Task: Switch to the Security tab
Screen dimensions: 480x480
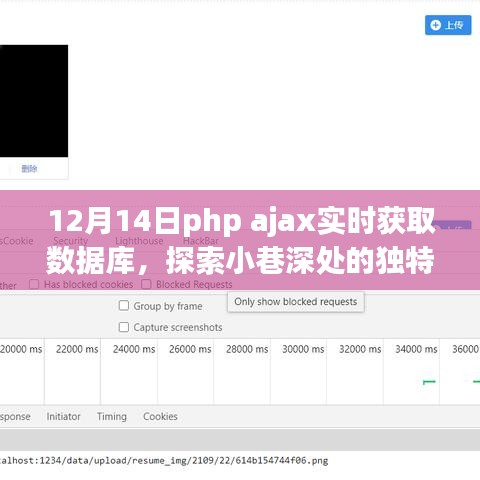Action: click(70, 241)
